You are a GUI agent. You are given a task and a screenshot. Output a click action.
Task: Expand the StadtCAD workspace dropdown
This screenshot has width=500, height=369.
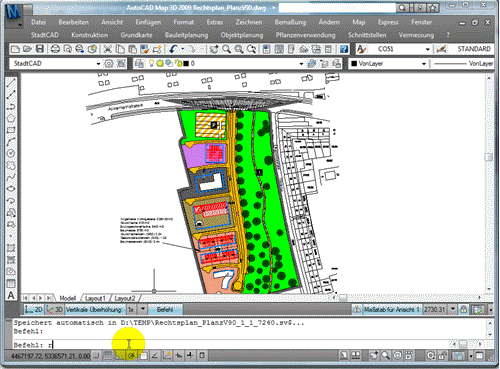[x=98, y=64]
